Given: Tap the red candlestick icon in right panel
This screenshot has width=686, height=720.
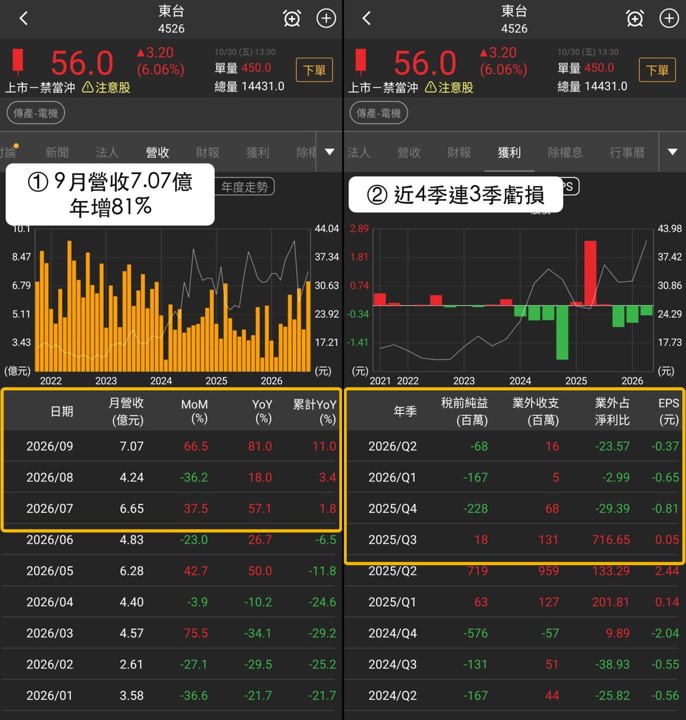Looking at the screenshot, I should coord(360,61).
